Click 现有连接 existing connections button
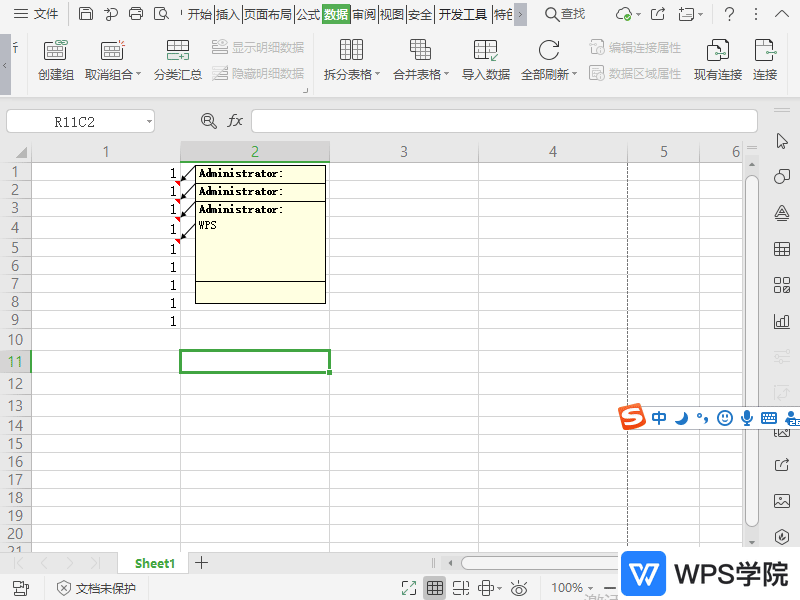This screenshot has height=600, width=800. 717,60
